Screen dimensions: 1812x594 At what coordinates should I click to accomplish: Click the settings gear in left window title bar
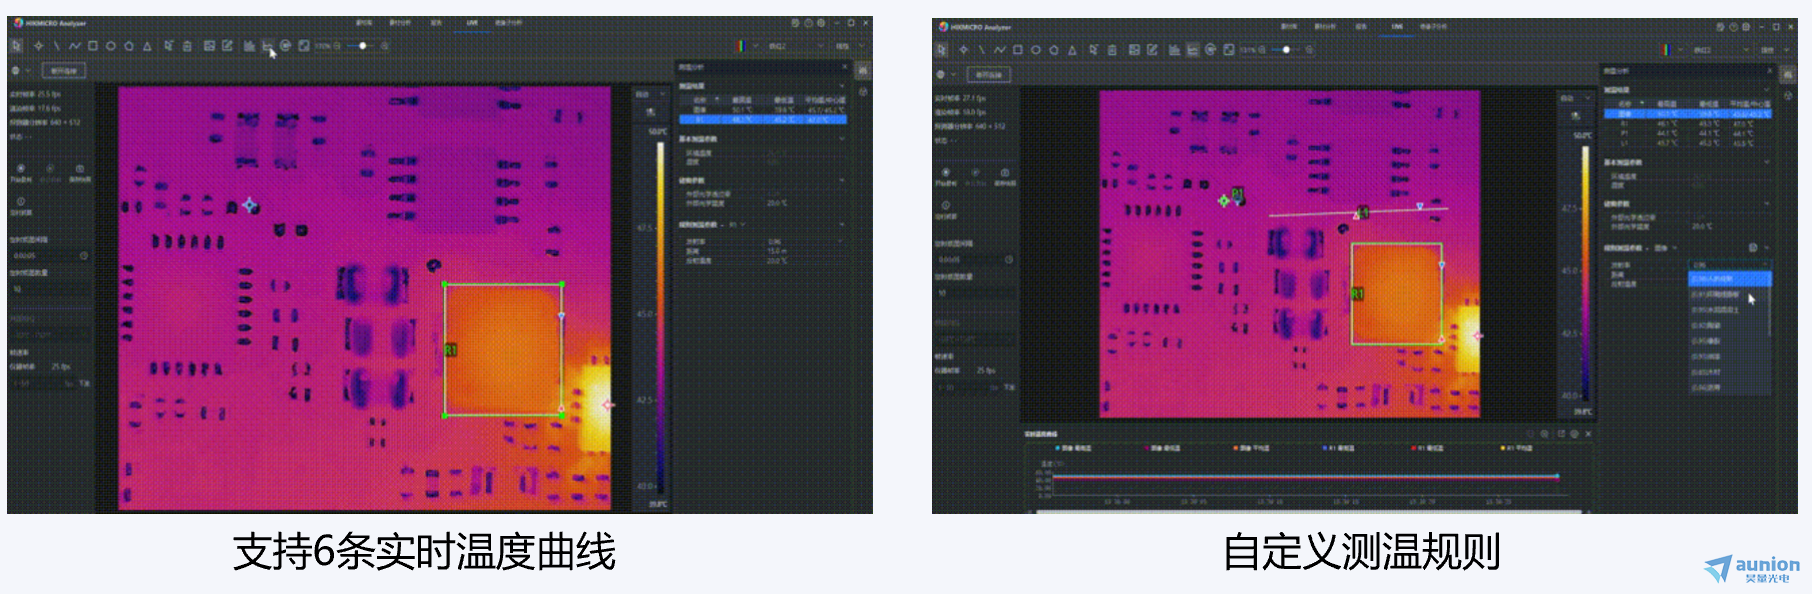point(821,22)
